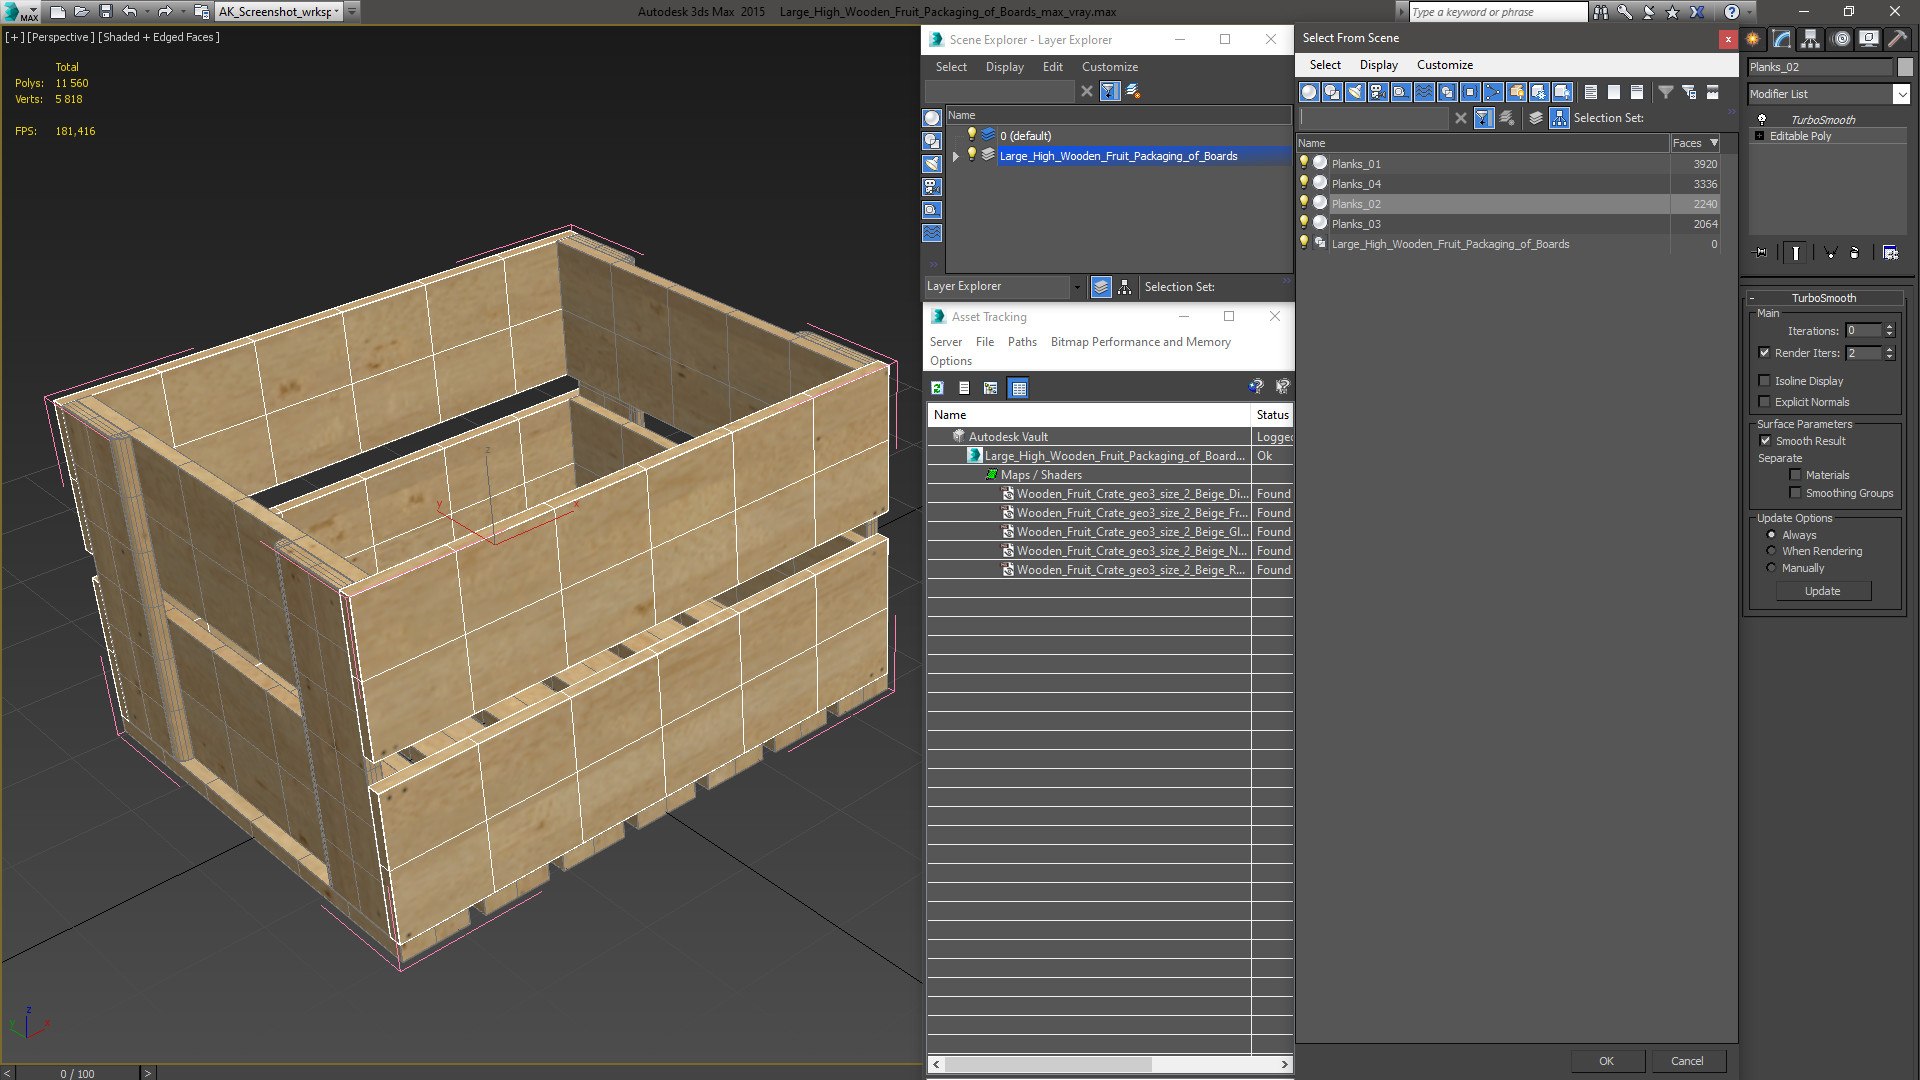Open a file with the folder icon
This screenshot has height=1080, width=1920.
click(x=82, y=11)
